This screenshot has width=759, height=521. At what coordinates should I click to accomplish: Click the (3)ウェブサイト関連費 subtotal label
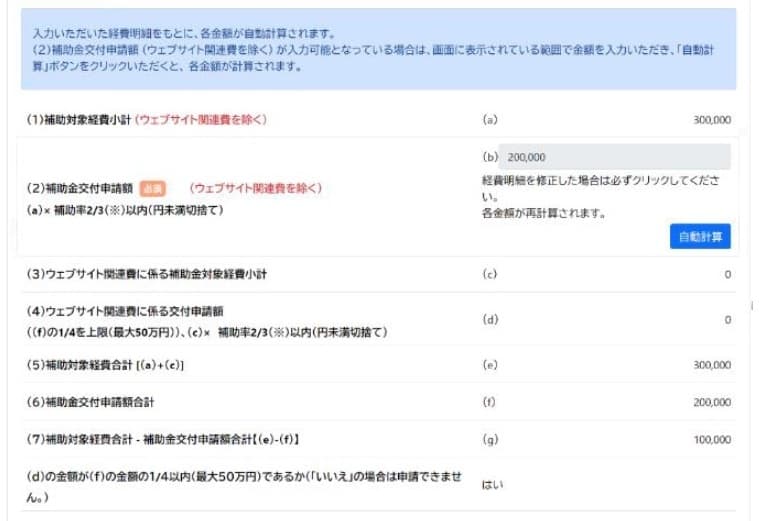(147, 274)
